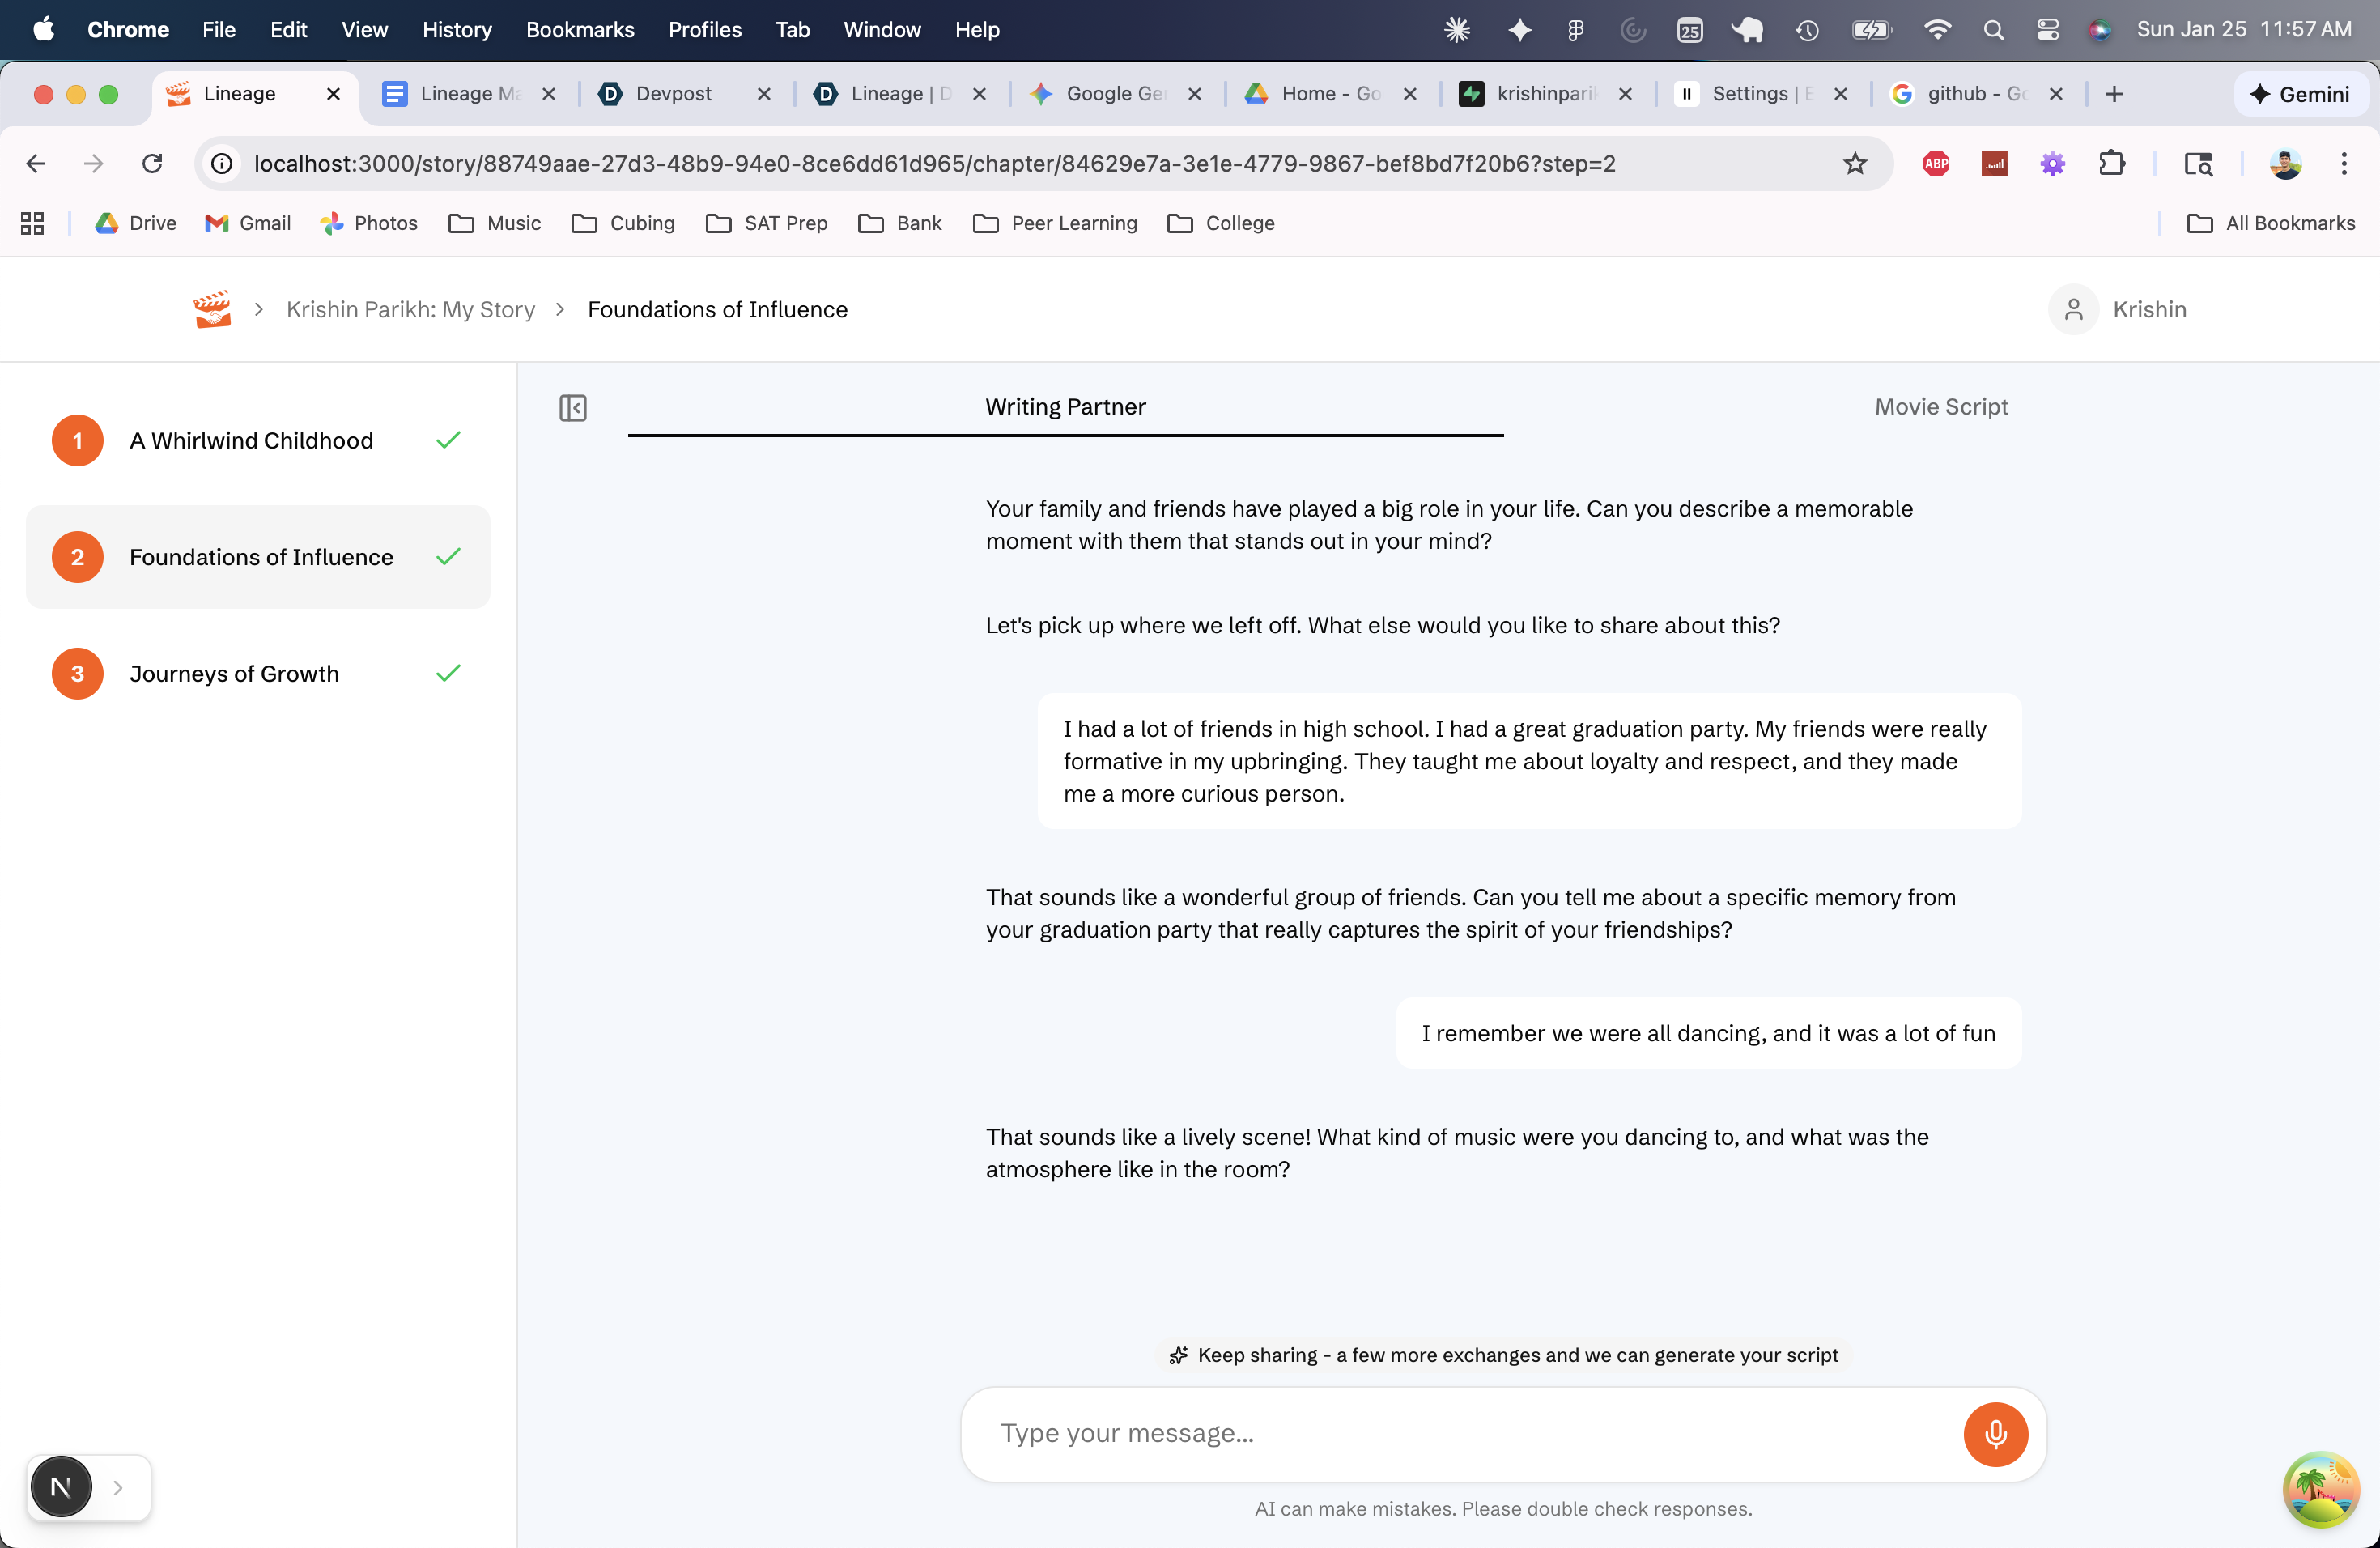Open the Lineage clapperboard home icon
2380x1548 pixels.
(212, 309)
